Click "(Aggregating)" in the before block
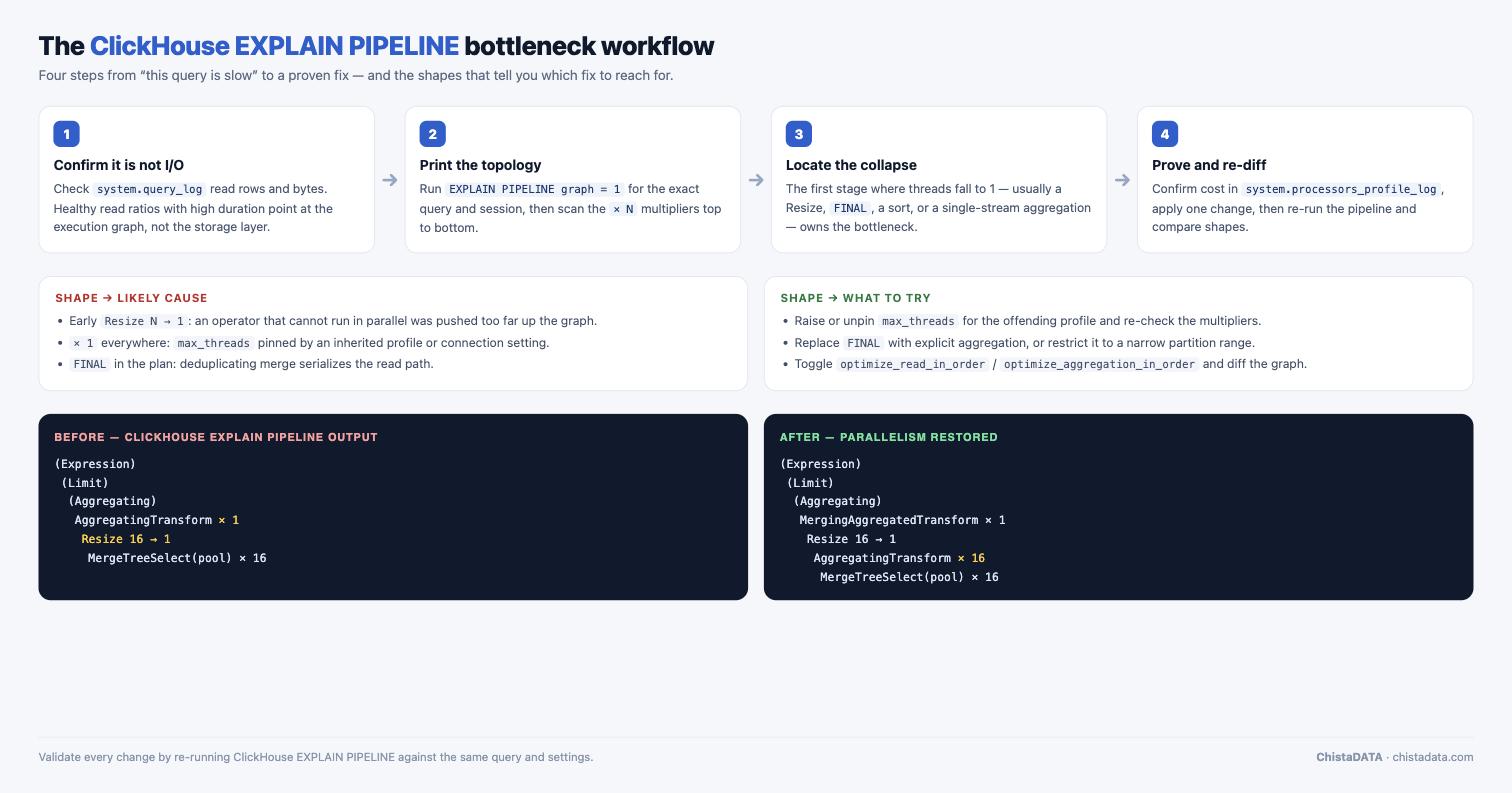This screenshot has height=793, width=1512. click(x=113, y=501)
